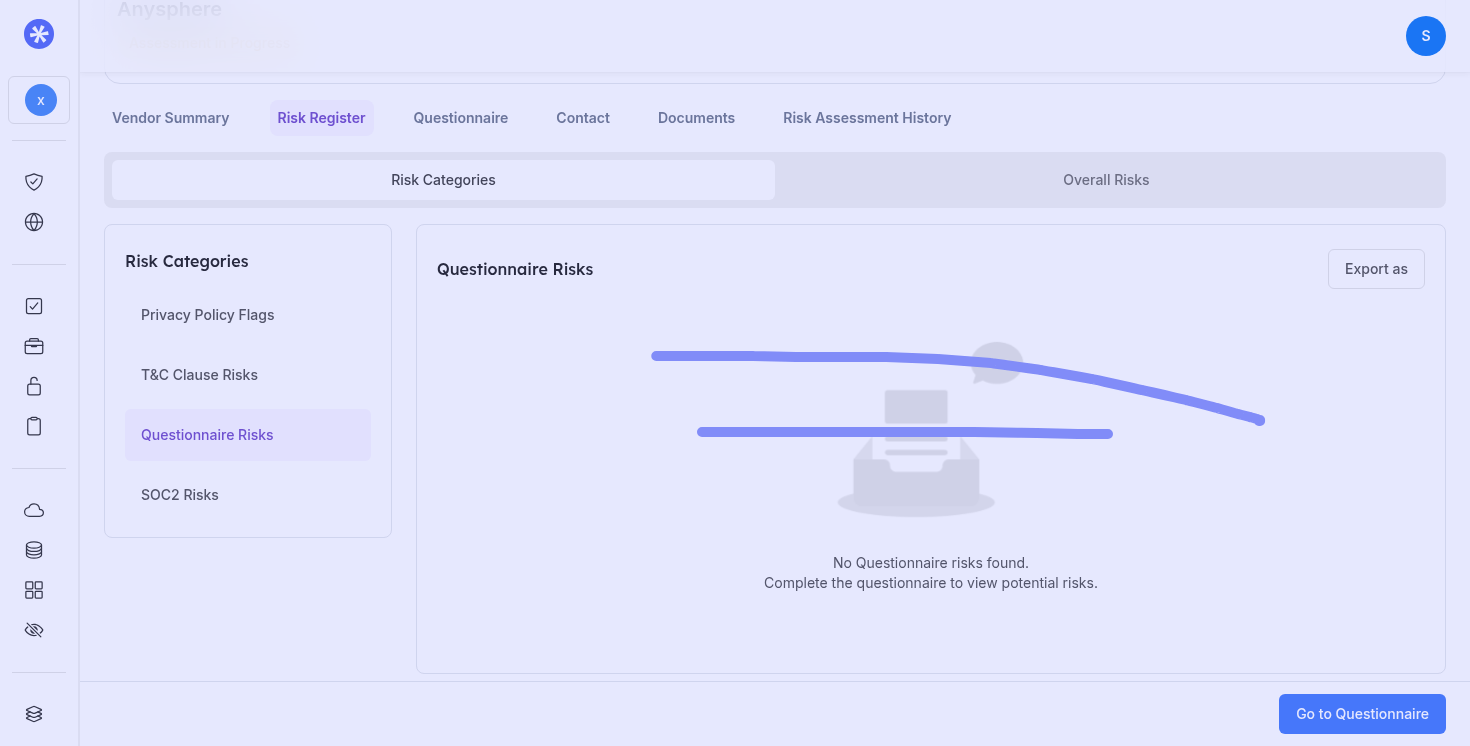Click the asterisk app logo

(39, 35)
